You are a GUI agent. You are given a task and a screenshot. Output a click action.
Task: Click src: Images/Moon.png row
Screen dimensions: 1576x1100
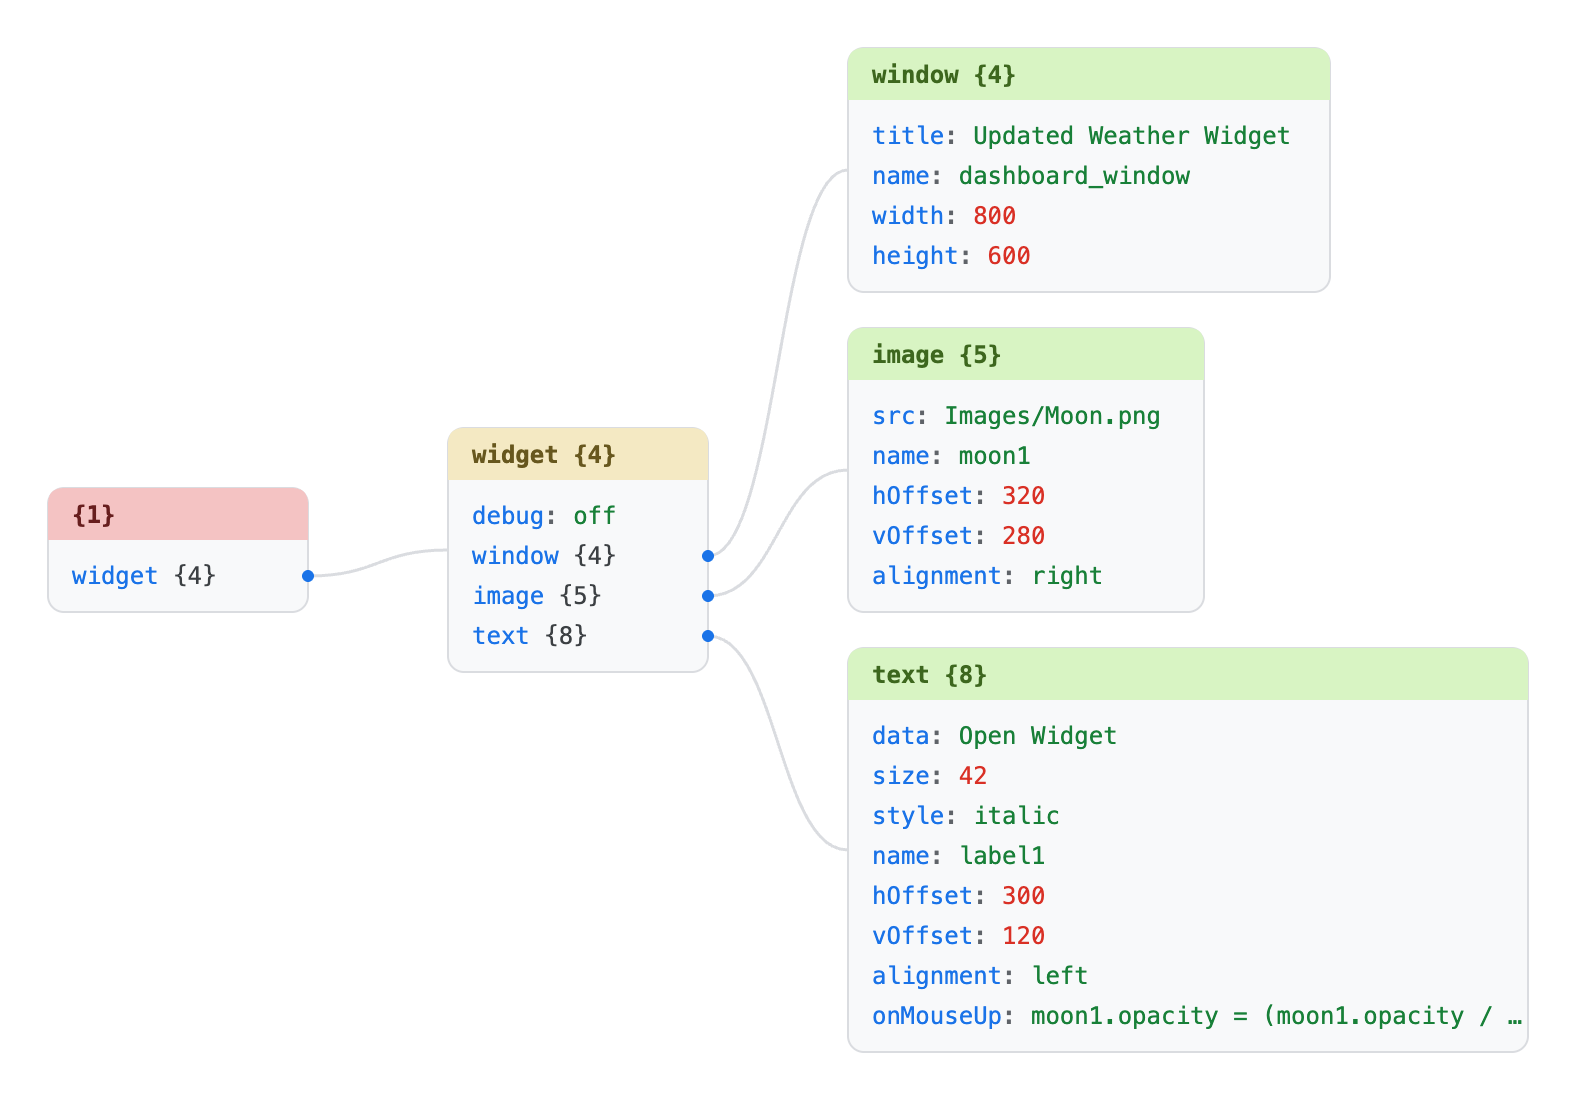(1026, 416)
